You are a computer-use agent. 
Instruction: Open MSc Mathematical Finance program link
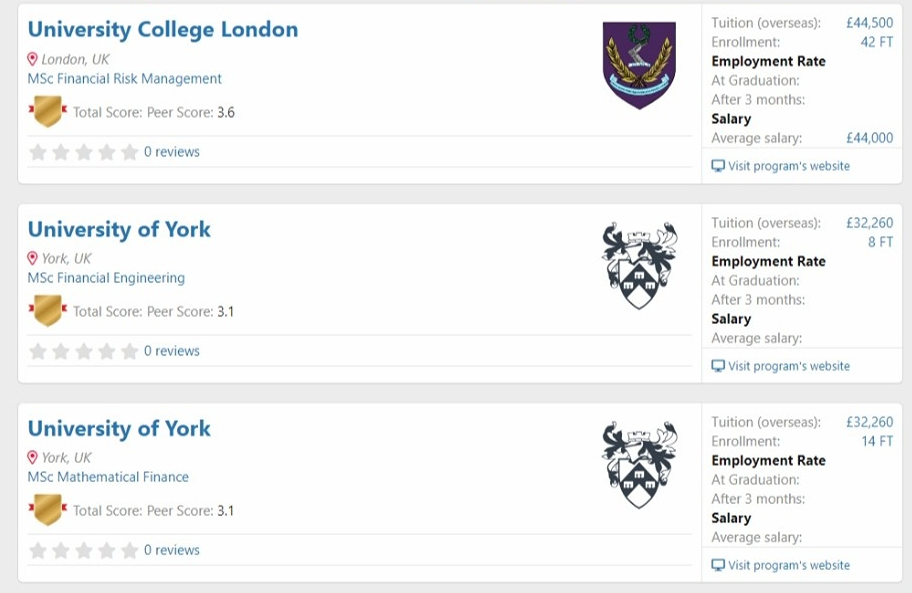tap(108, 477)
